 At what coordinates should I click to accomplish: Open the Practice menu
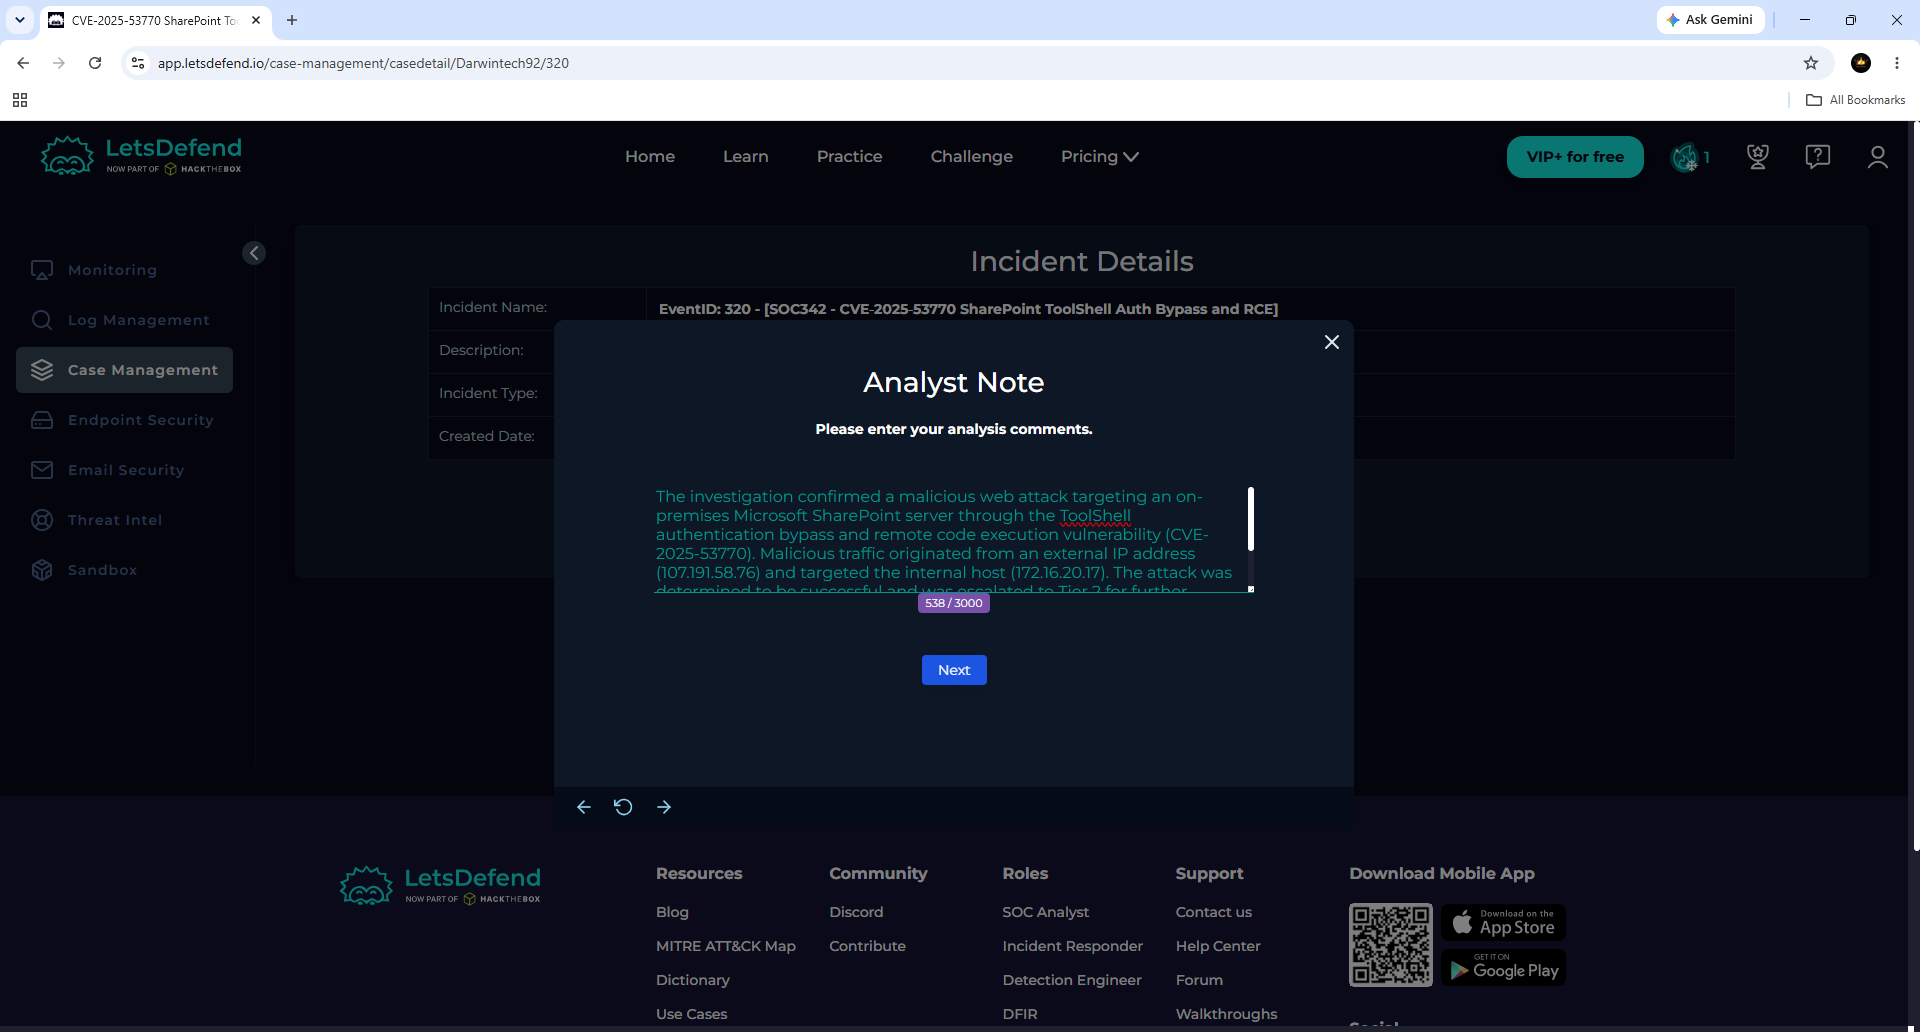(850, 157)
